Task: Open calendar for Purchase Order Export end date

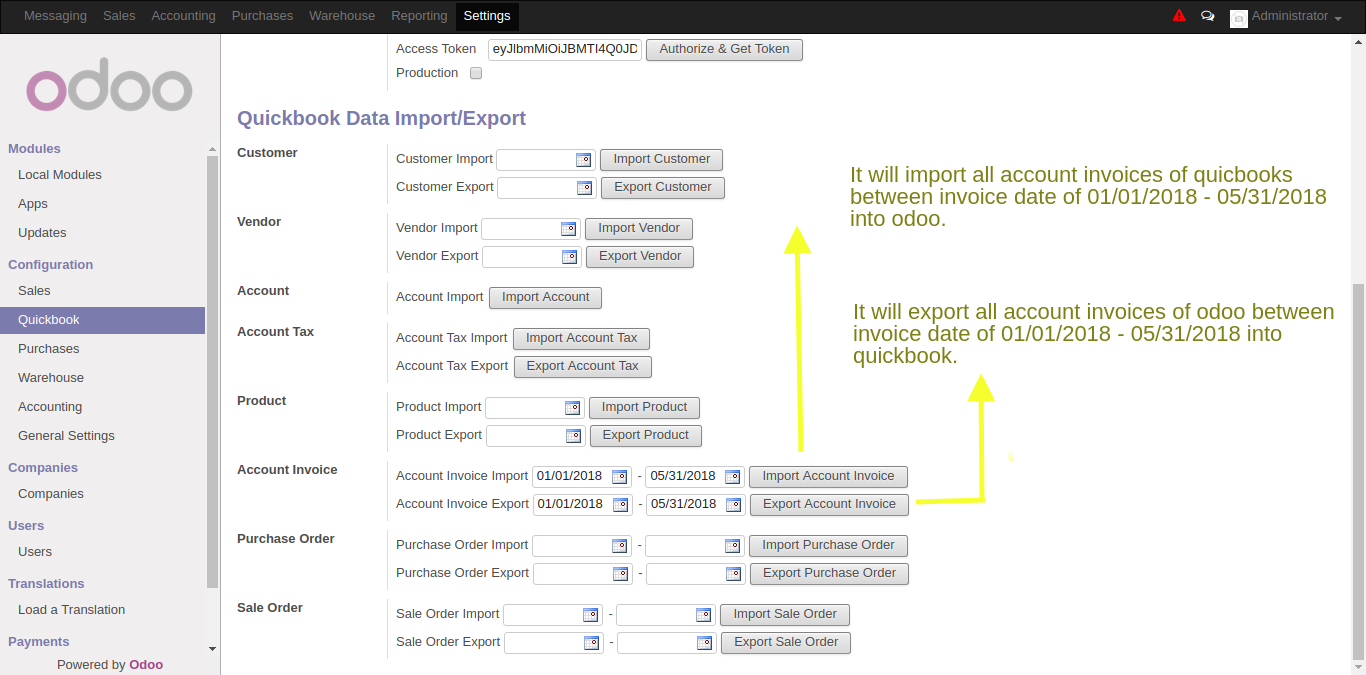Action: 733,574
